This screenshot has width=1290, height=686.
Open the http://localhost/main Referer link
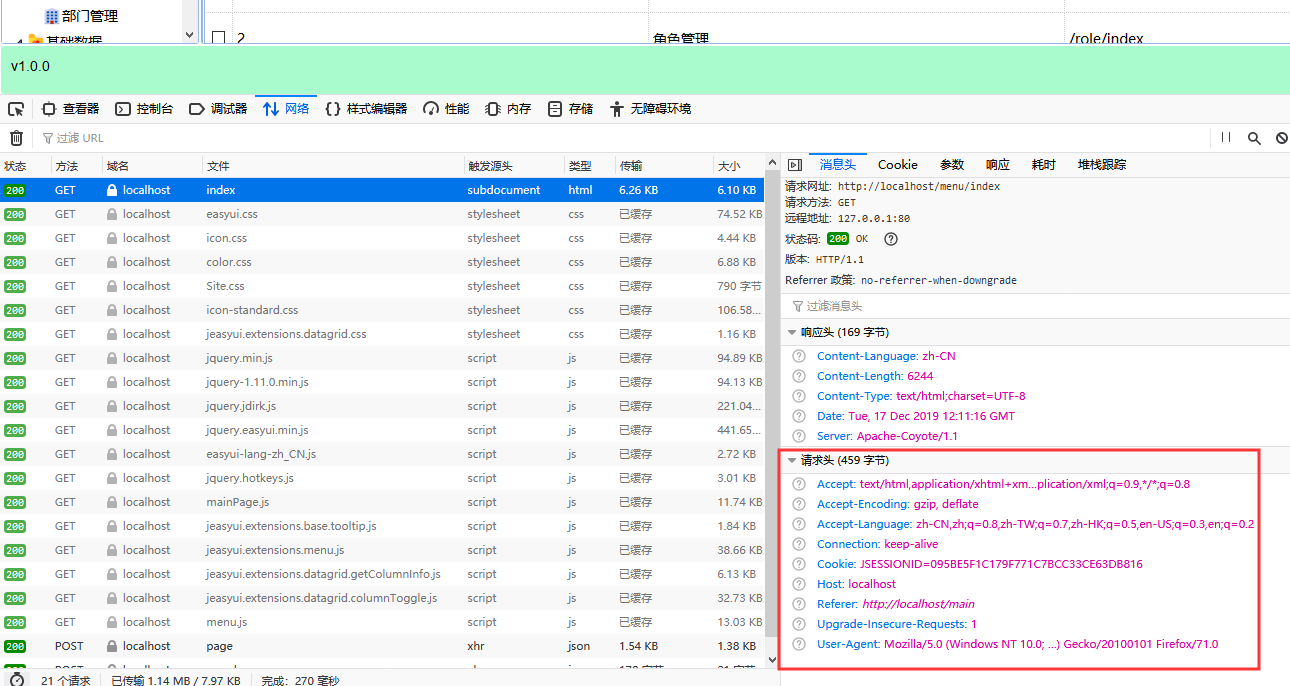click(x=918, y=604)
